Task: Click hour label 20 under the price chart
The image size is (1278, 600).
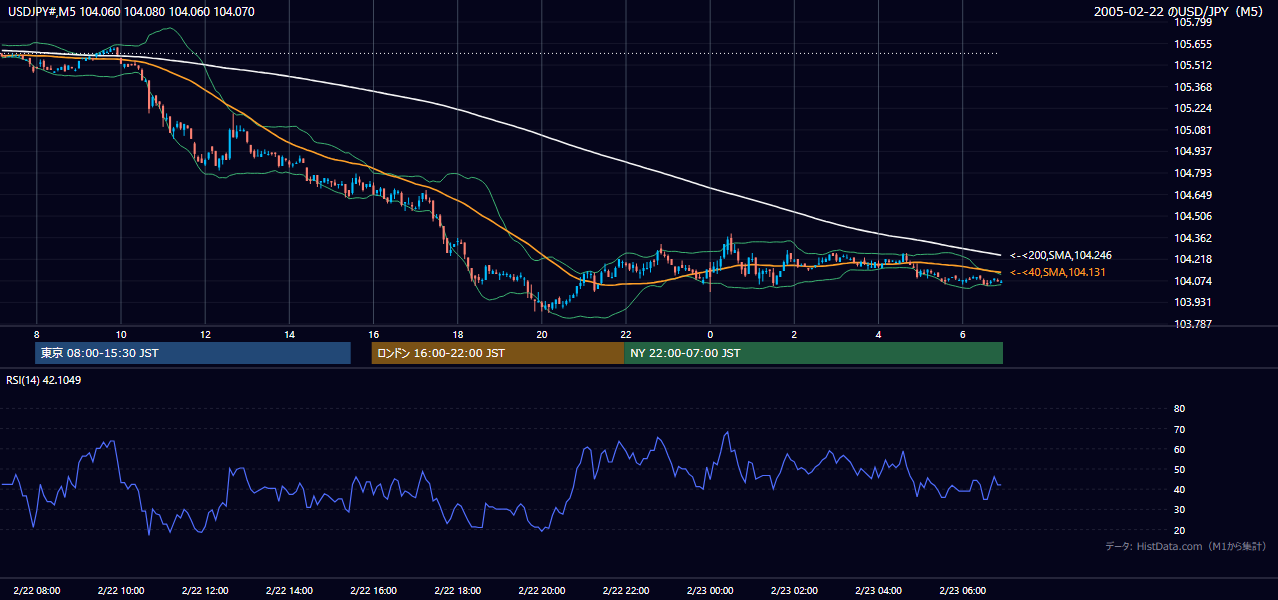Action: click(x=541, y=333)
